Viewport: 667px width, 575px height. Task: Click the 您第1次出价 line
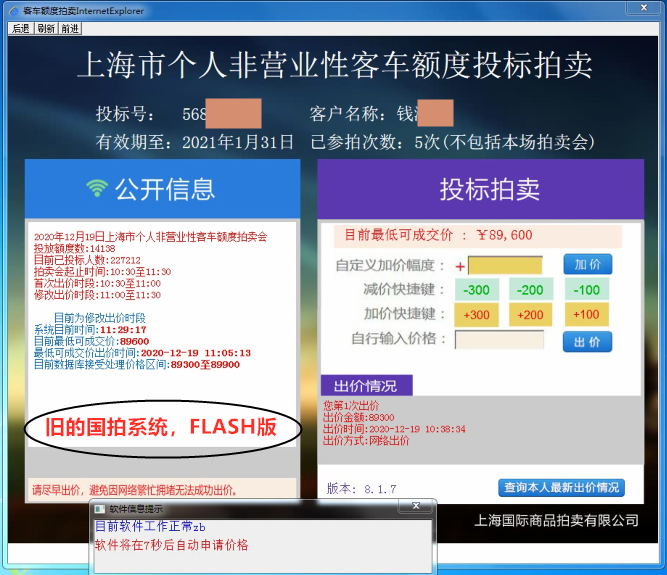point(351,405)
